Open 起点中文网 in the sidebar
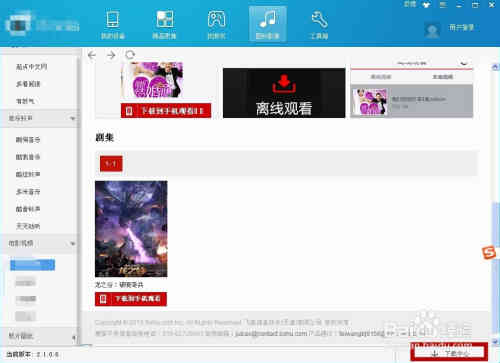The width and height of the screenshot is (500, 363). click(32, 67)
